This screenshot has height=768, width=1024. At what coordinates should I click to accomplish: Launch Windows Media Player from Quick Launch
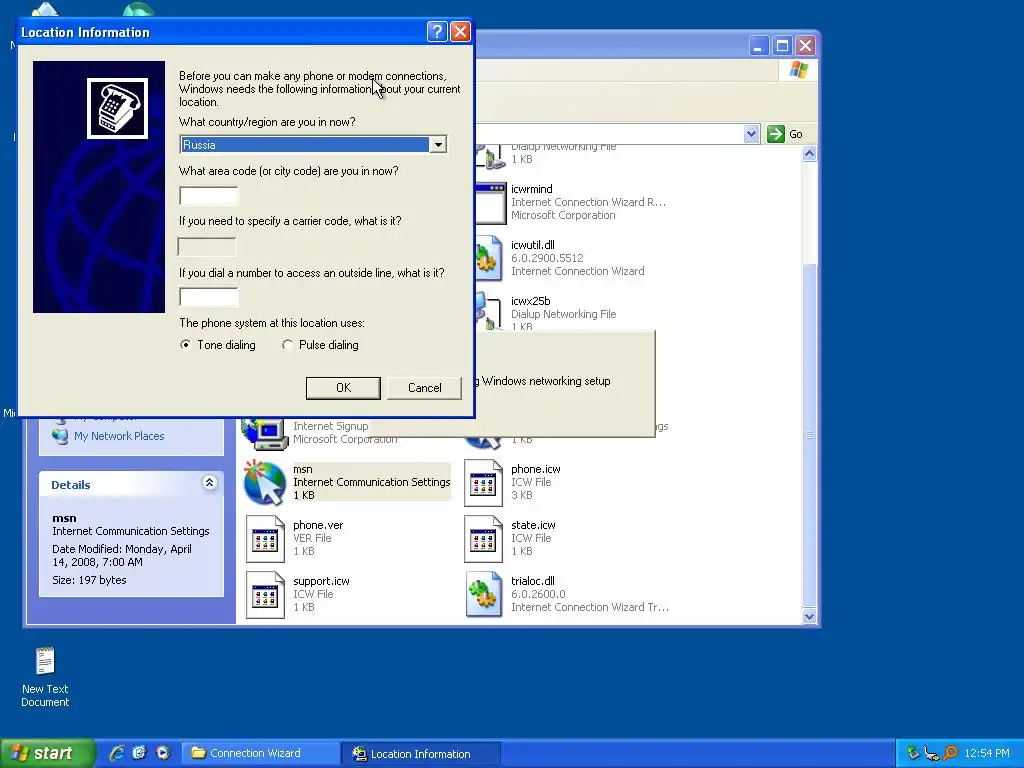163,753
